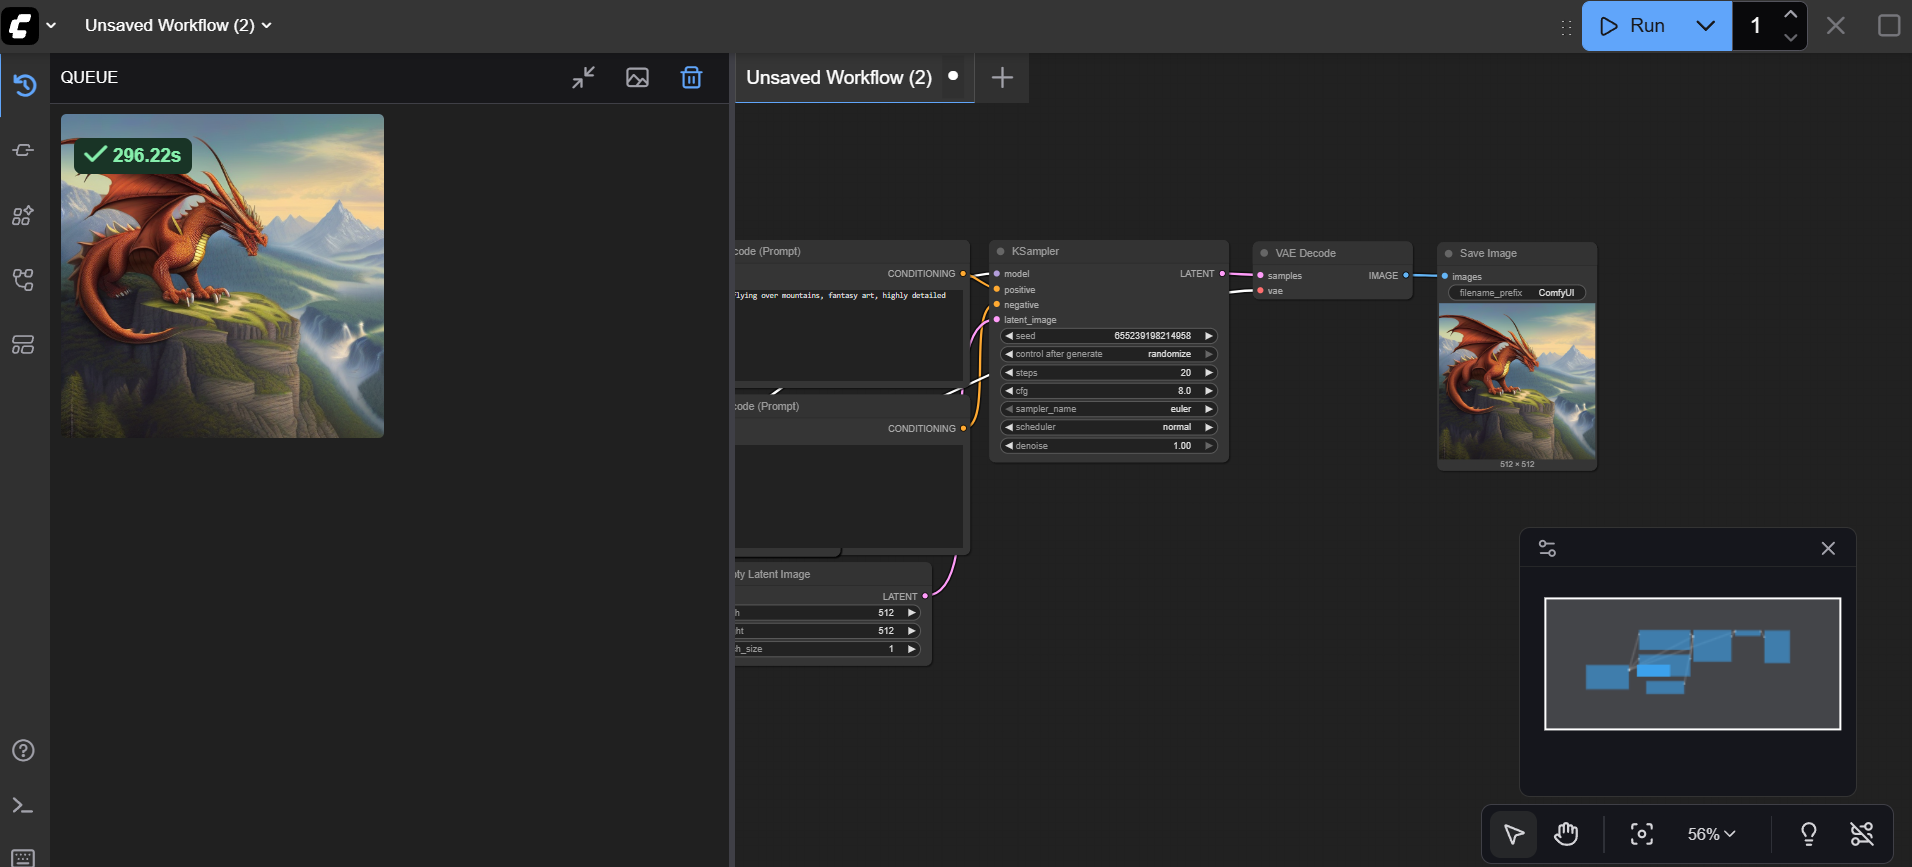Open the queue history sidebar icon

point(24,85)
